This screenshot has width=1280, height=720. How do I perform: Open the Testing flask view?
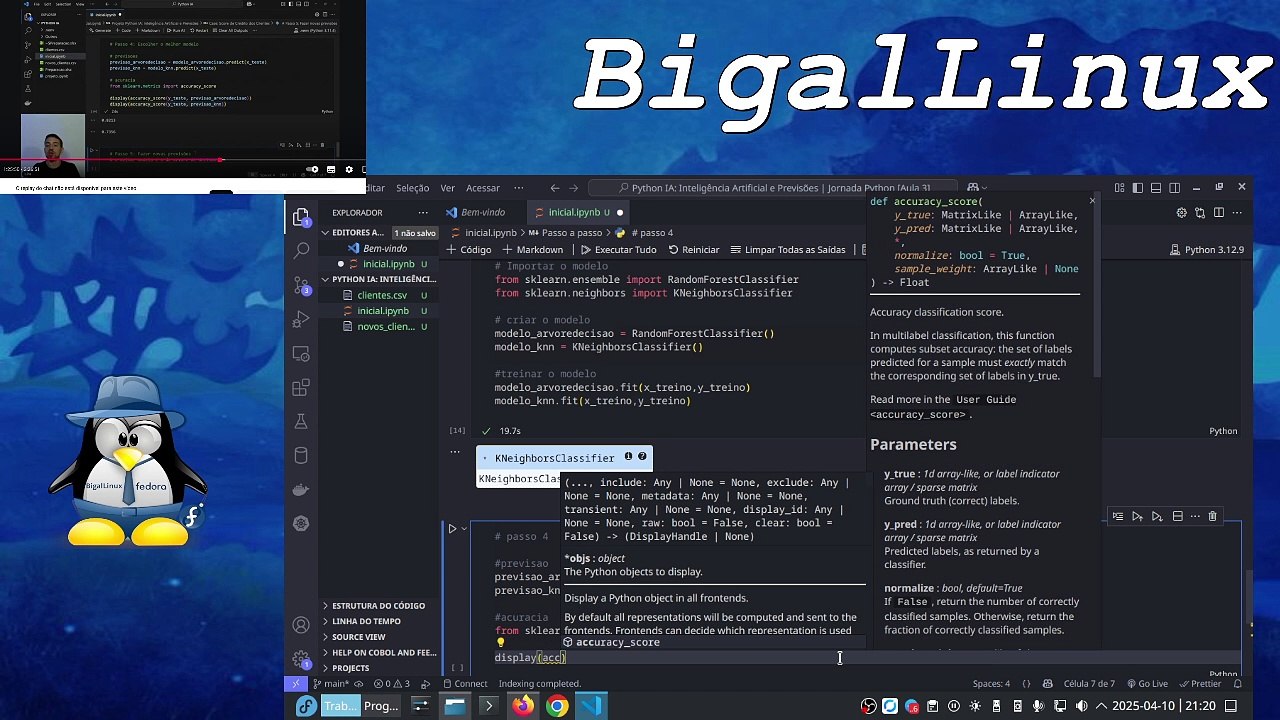(x=301, y=421)
